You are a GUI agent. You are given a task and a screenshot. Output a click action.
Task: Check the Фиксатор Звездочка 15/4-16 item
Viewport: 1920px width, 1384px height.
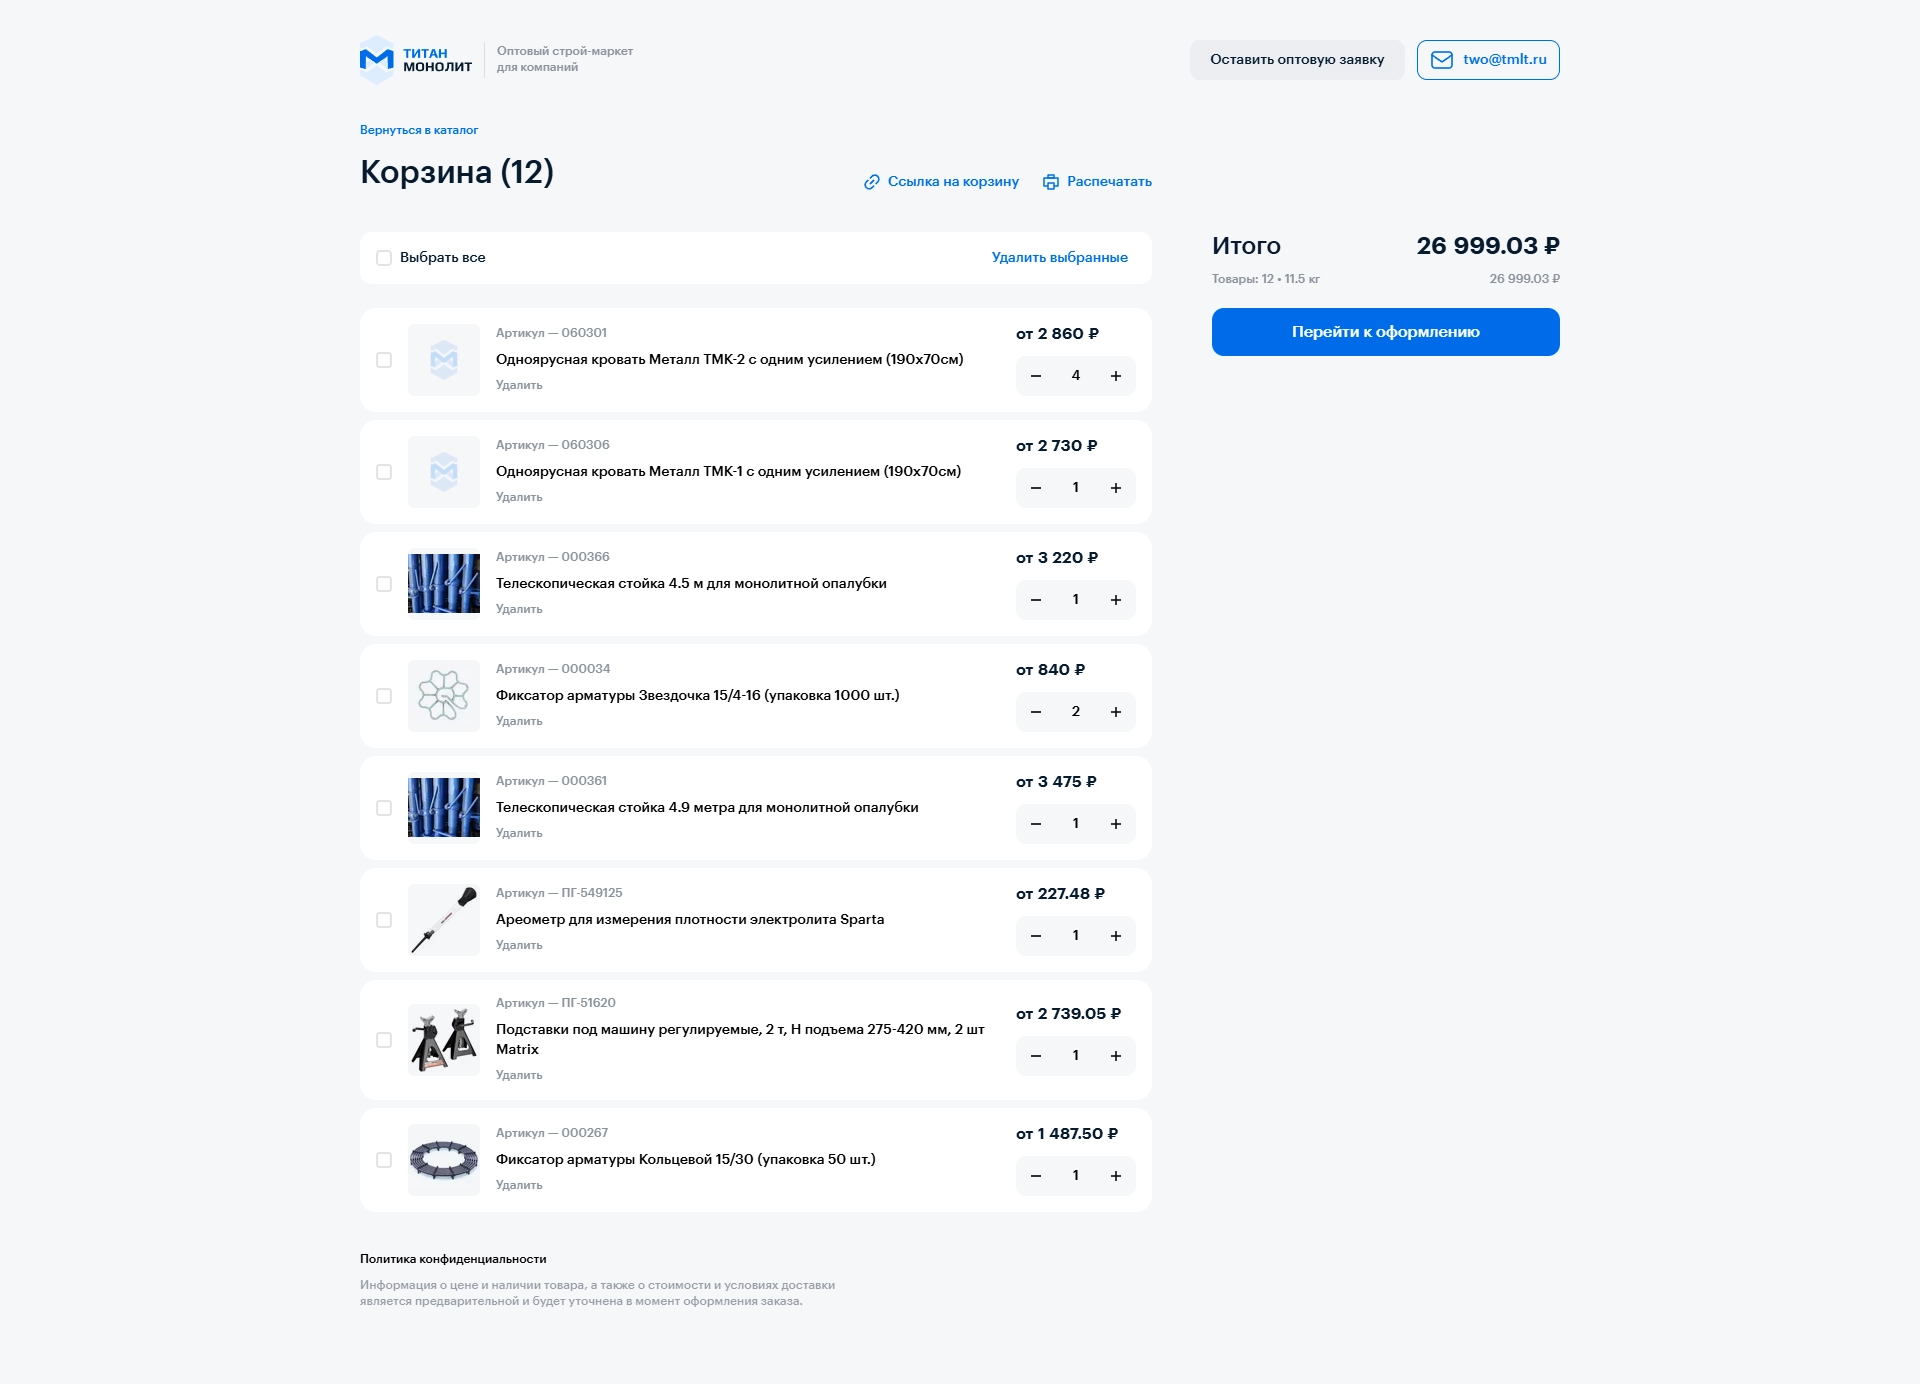point(384,696)
